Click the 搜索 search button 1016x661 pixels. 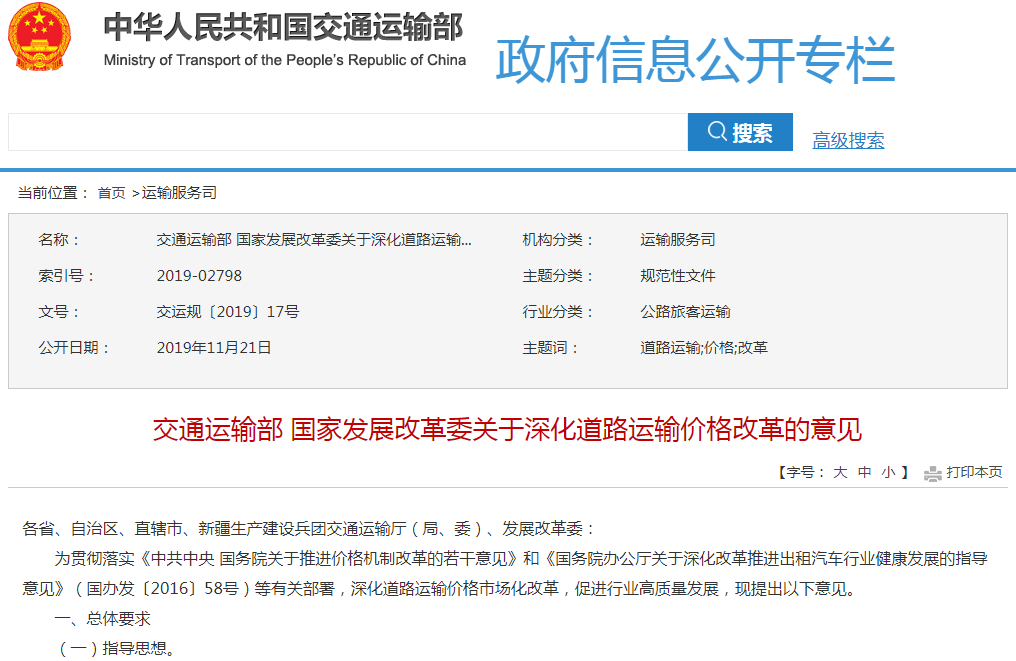coord(740,132)
